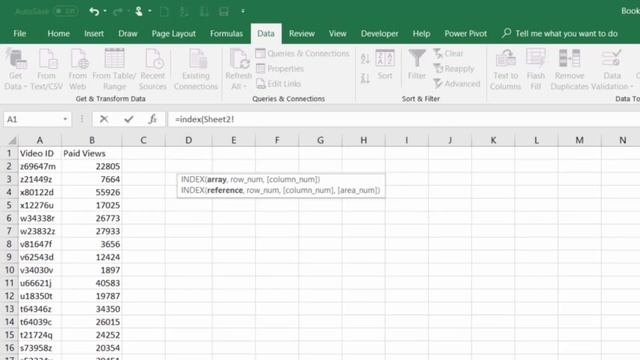This screenshot has width=640, height=360.
Task: Cancel the formula entry with X
Action: (x=104, y=119)
